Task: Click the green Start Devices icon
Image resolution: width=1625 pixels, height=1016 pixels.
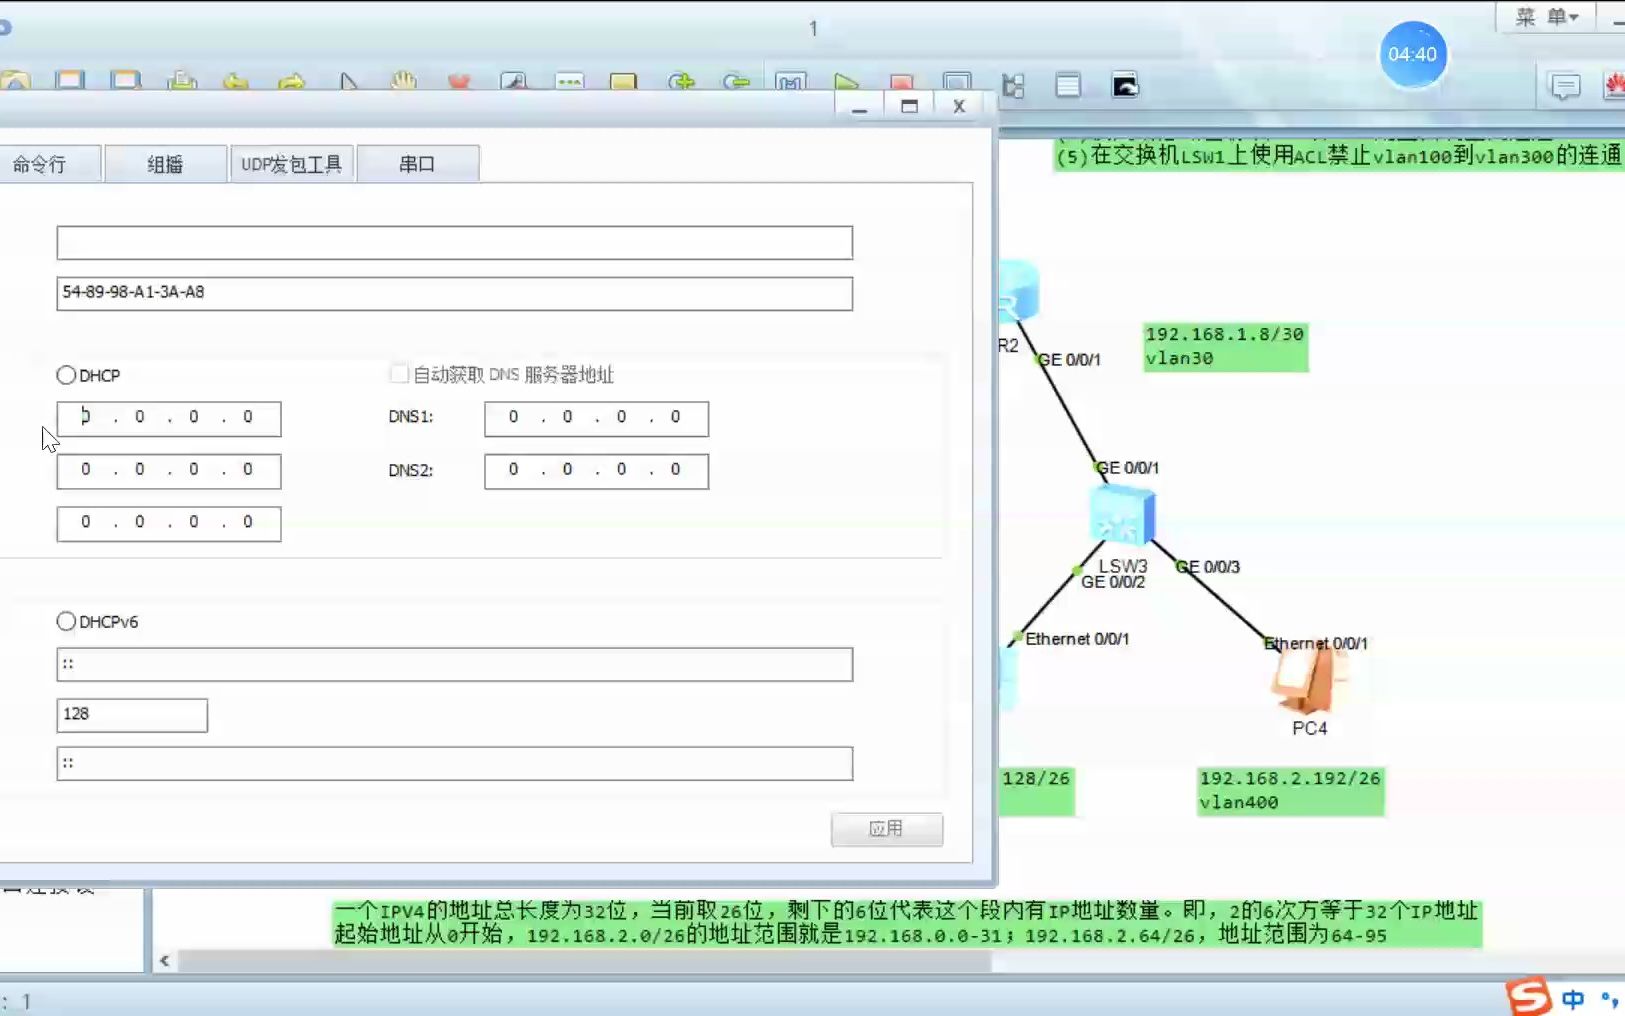Action: pos(846,81)
